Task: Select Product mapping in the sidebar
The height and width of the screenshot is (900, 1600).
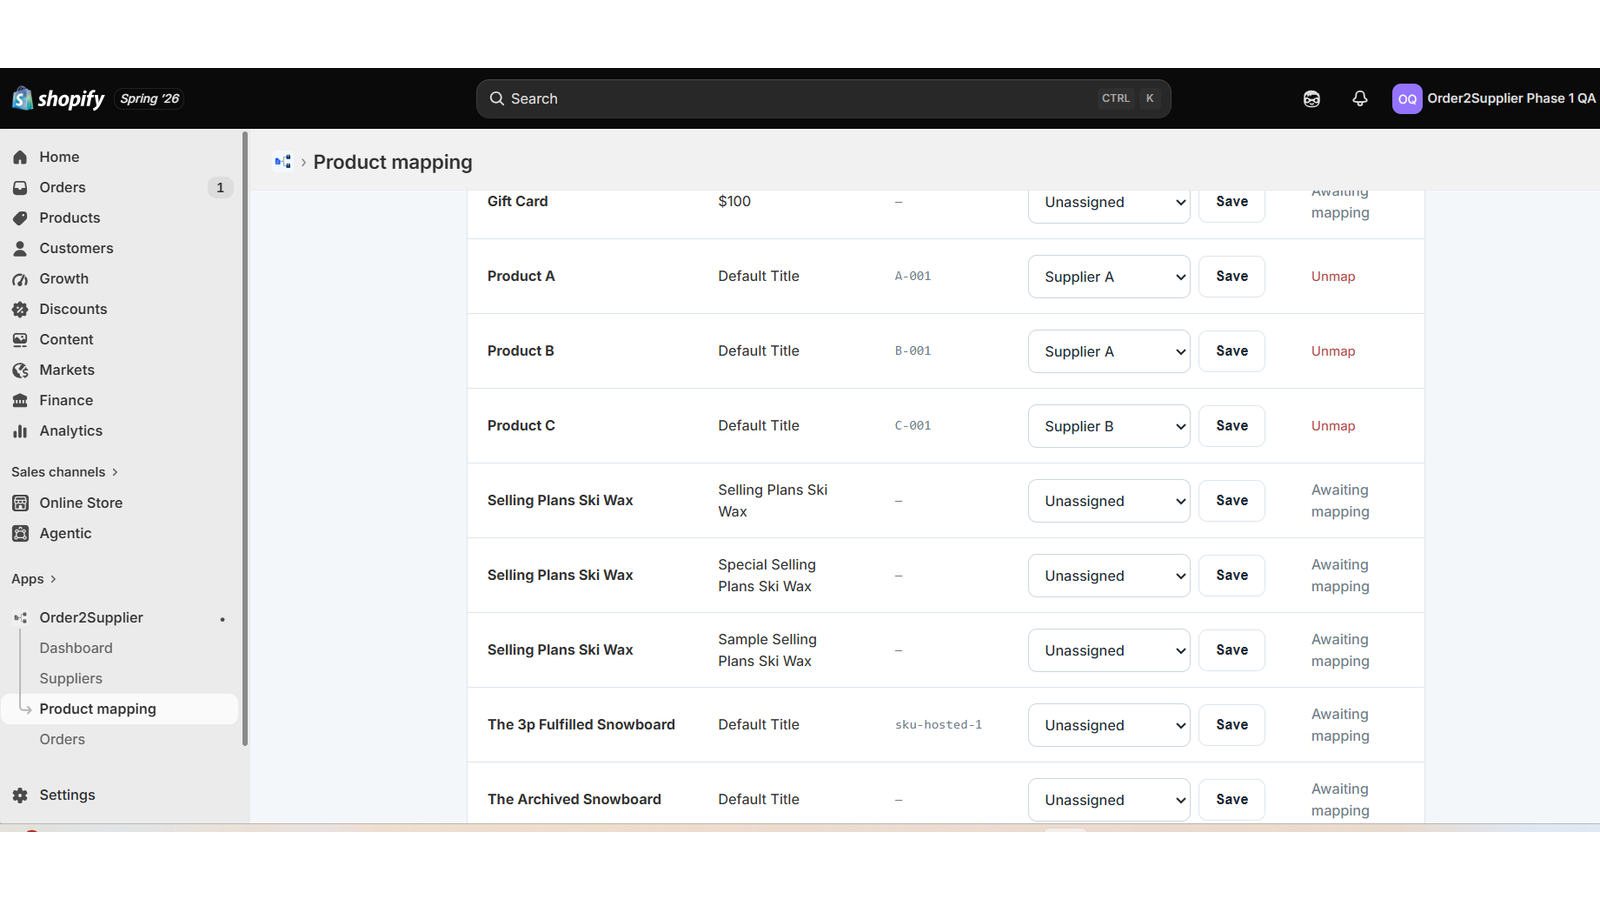Action: coord(120,709)
